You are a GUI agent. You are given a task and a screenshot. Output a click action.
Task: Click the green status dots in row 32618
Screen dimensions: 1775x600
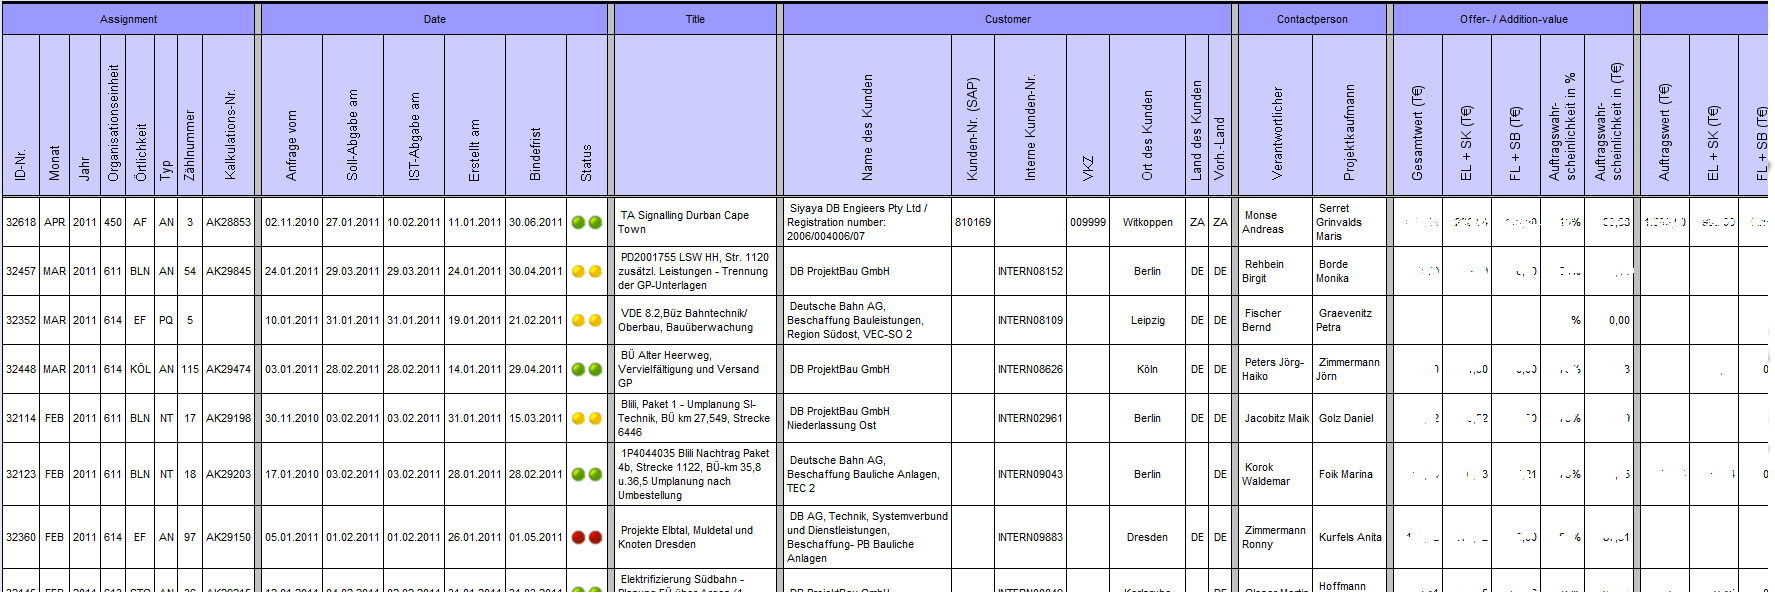point(586,222)
